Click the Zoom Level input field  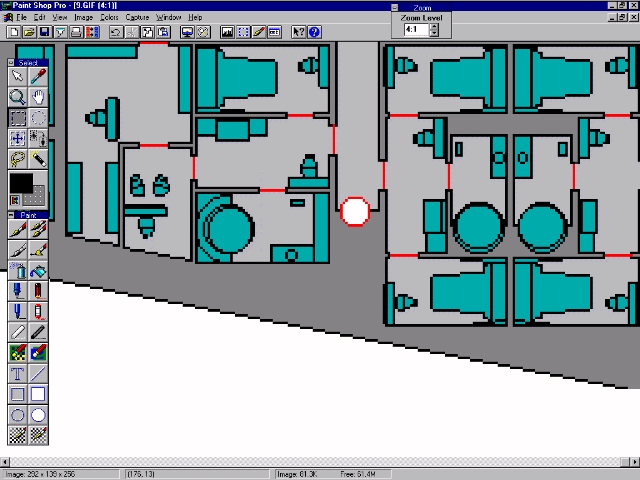415,29
